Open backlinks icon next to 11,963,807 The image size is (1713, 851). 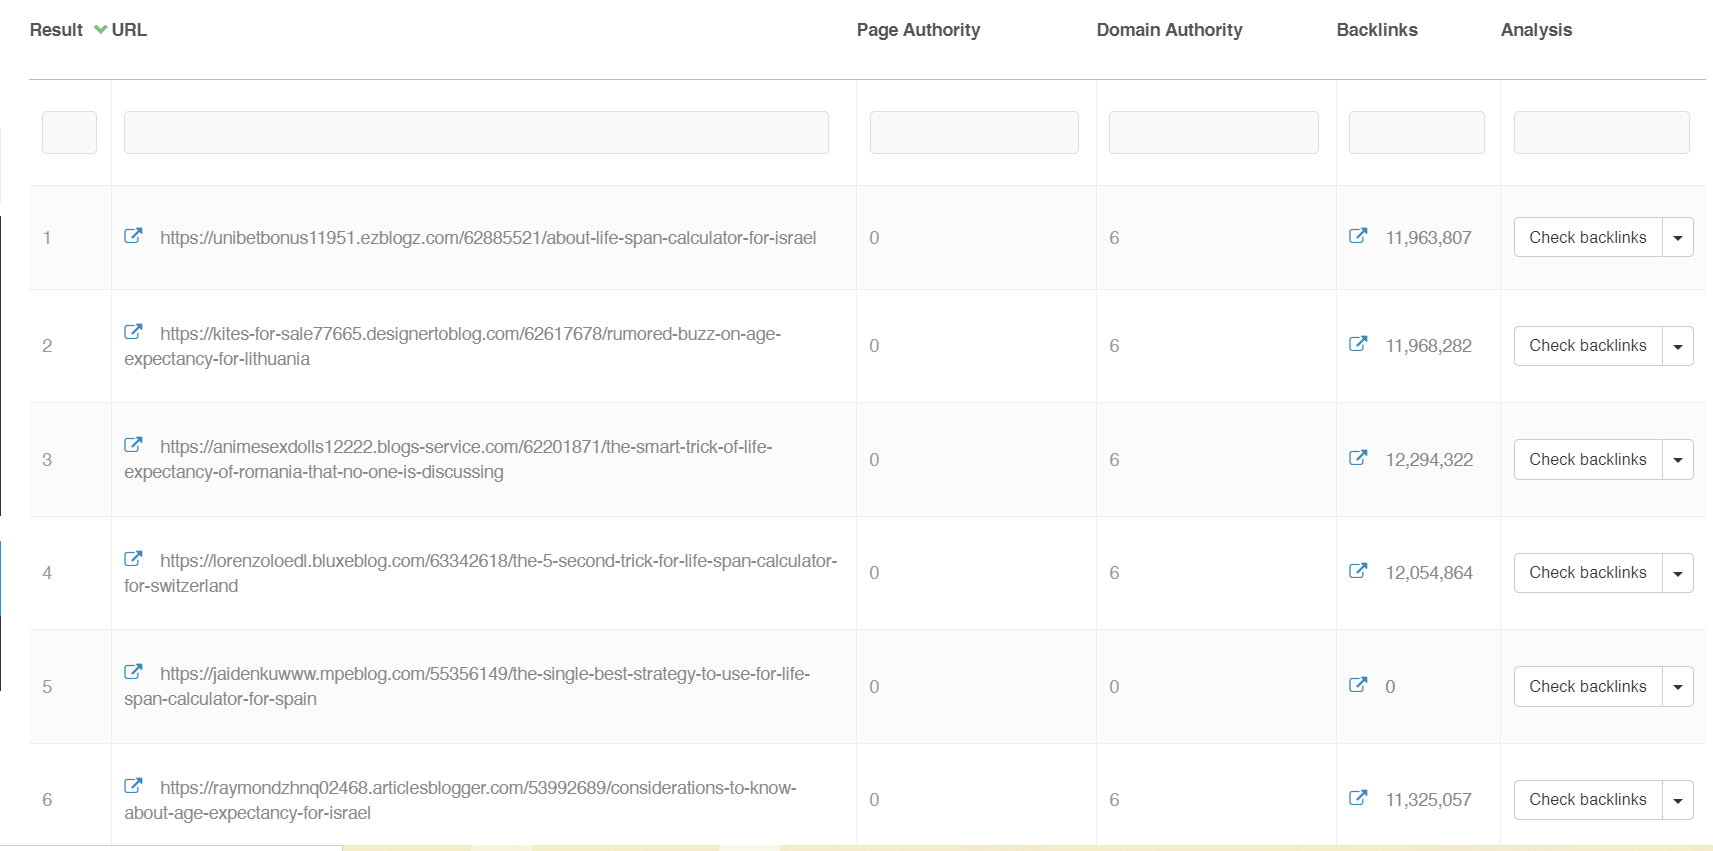[x=1358, y=236]
